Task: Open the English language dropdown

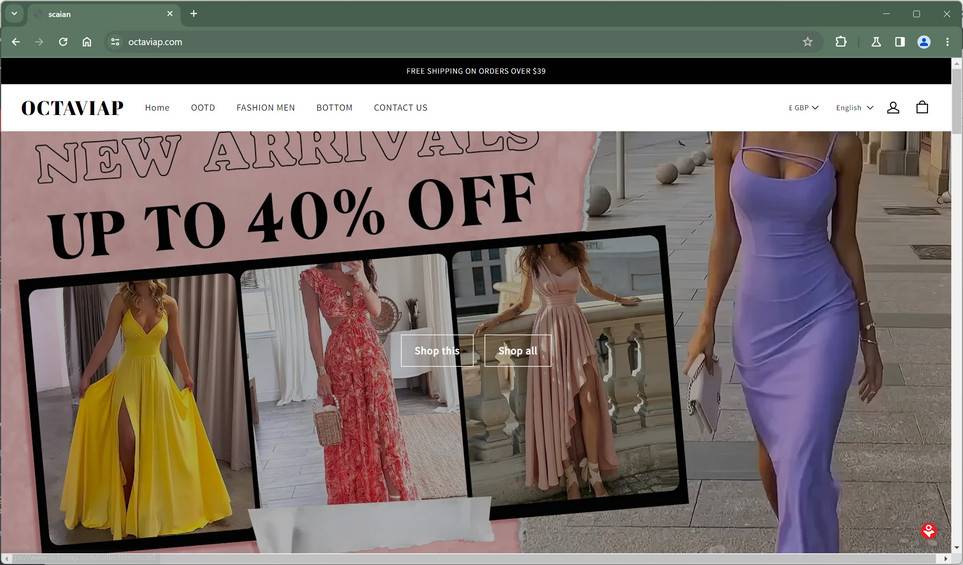Action: [x=854, y=107]
